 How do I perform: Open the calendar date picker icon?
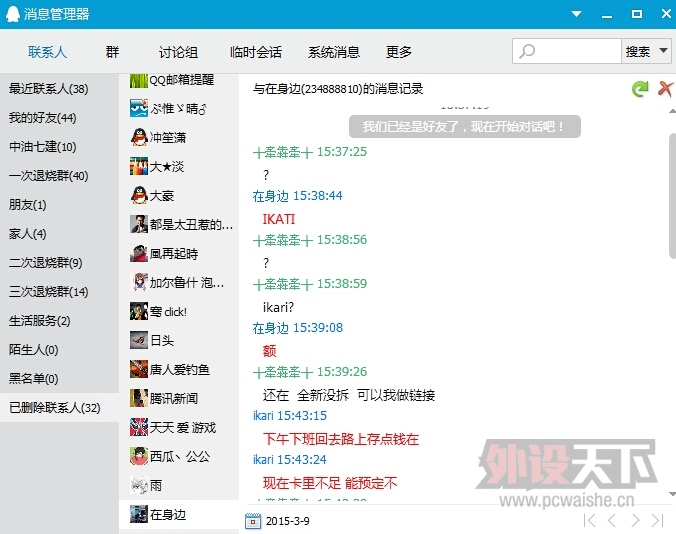point(253,520)
